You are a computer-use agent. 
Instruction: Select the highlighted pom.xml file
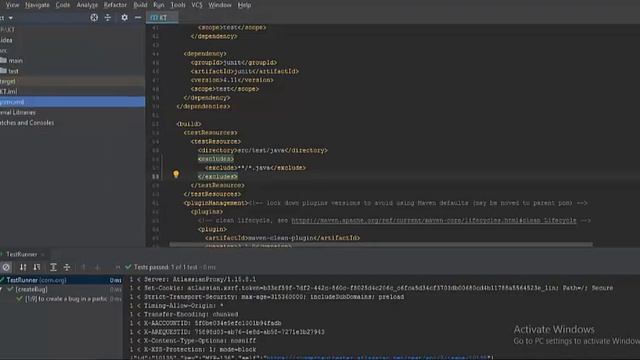(73, 102)
